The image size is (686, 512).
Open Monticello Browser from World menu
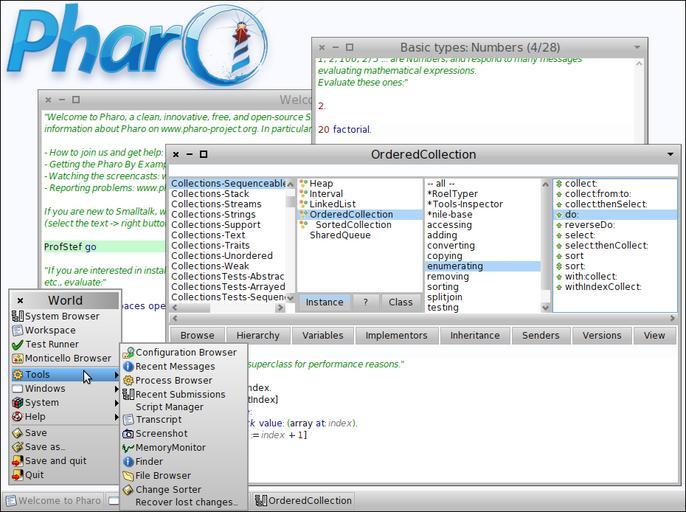coord(67,358)
